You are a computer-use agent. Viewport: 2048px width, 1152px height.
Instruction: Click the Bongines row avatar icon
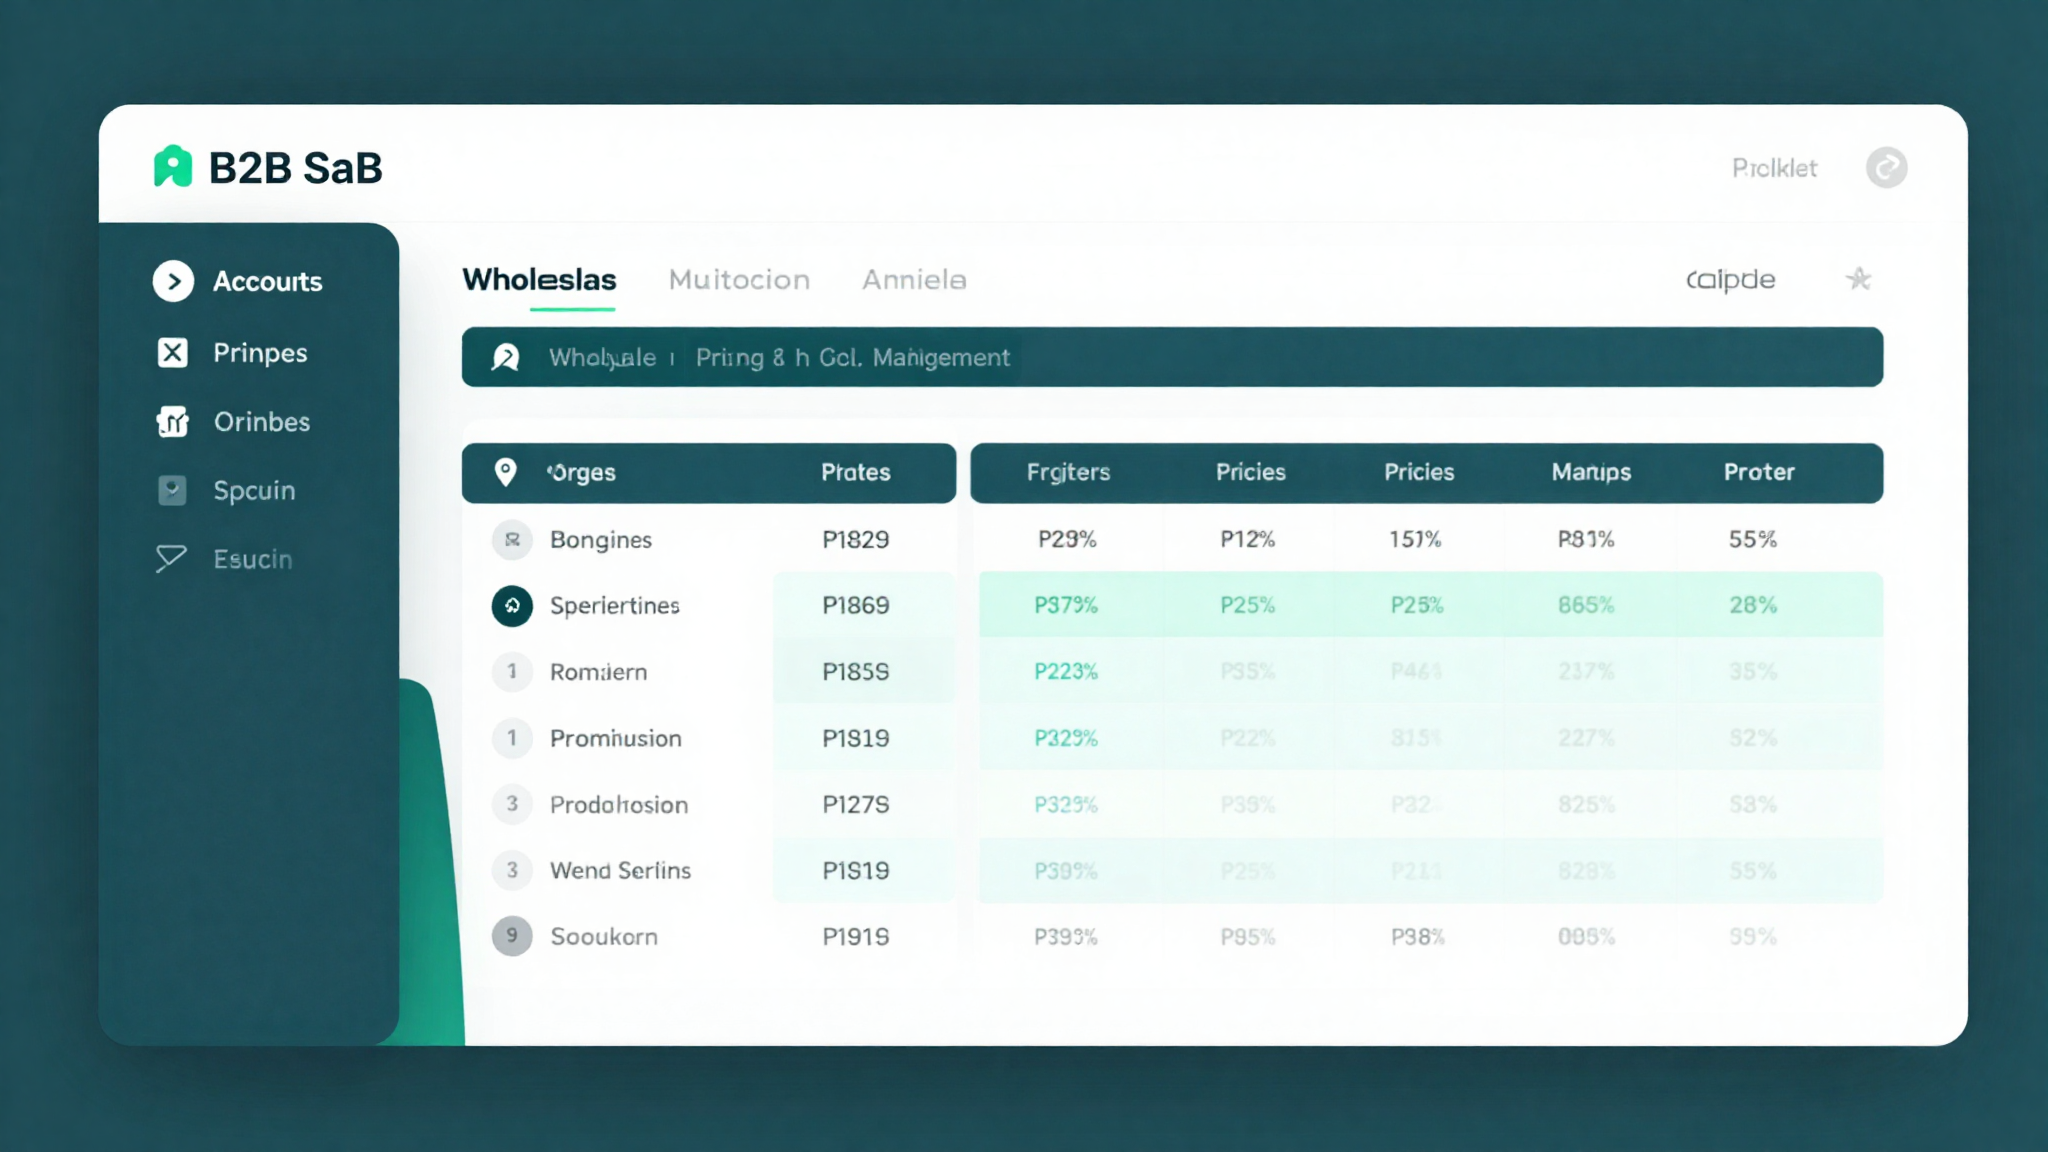pos(512,540)
